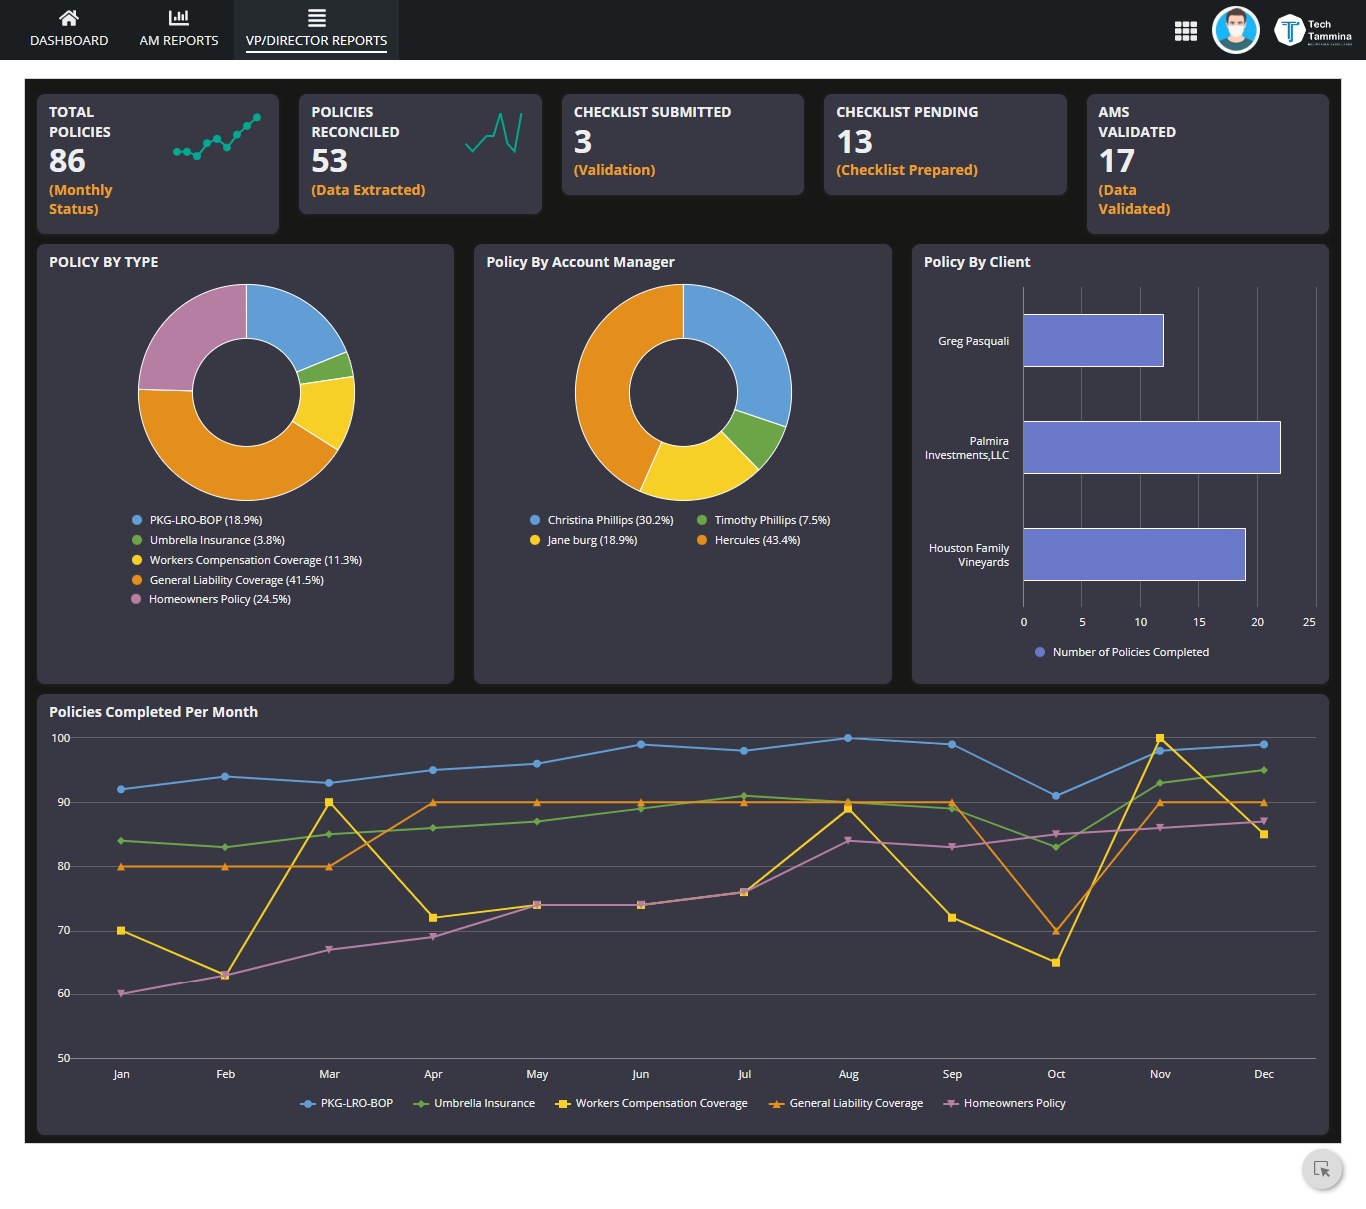Select the bar chart icon for AM Reports
Image resolution: width=1366 pixels, height=1209 pixels.
[x=178, y=17]
